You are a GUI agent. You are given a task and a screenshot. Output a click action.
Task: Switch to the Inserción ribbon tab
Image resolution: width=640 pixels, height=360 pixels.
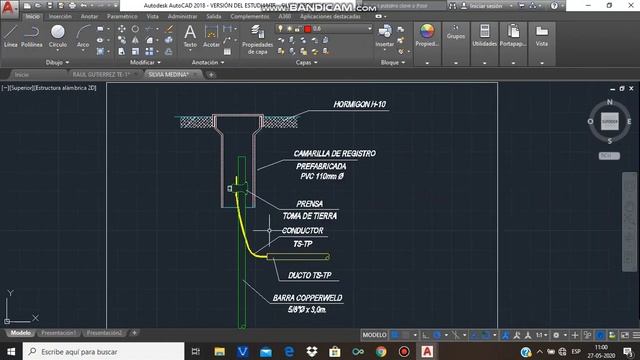coord(60,16)
